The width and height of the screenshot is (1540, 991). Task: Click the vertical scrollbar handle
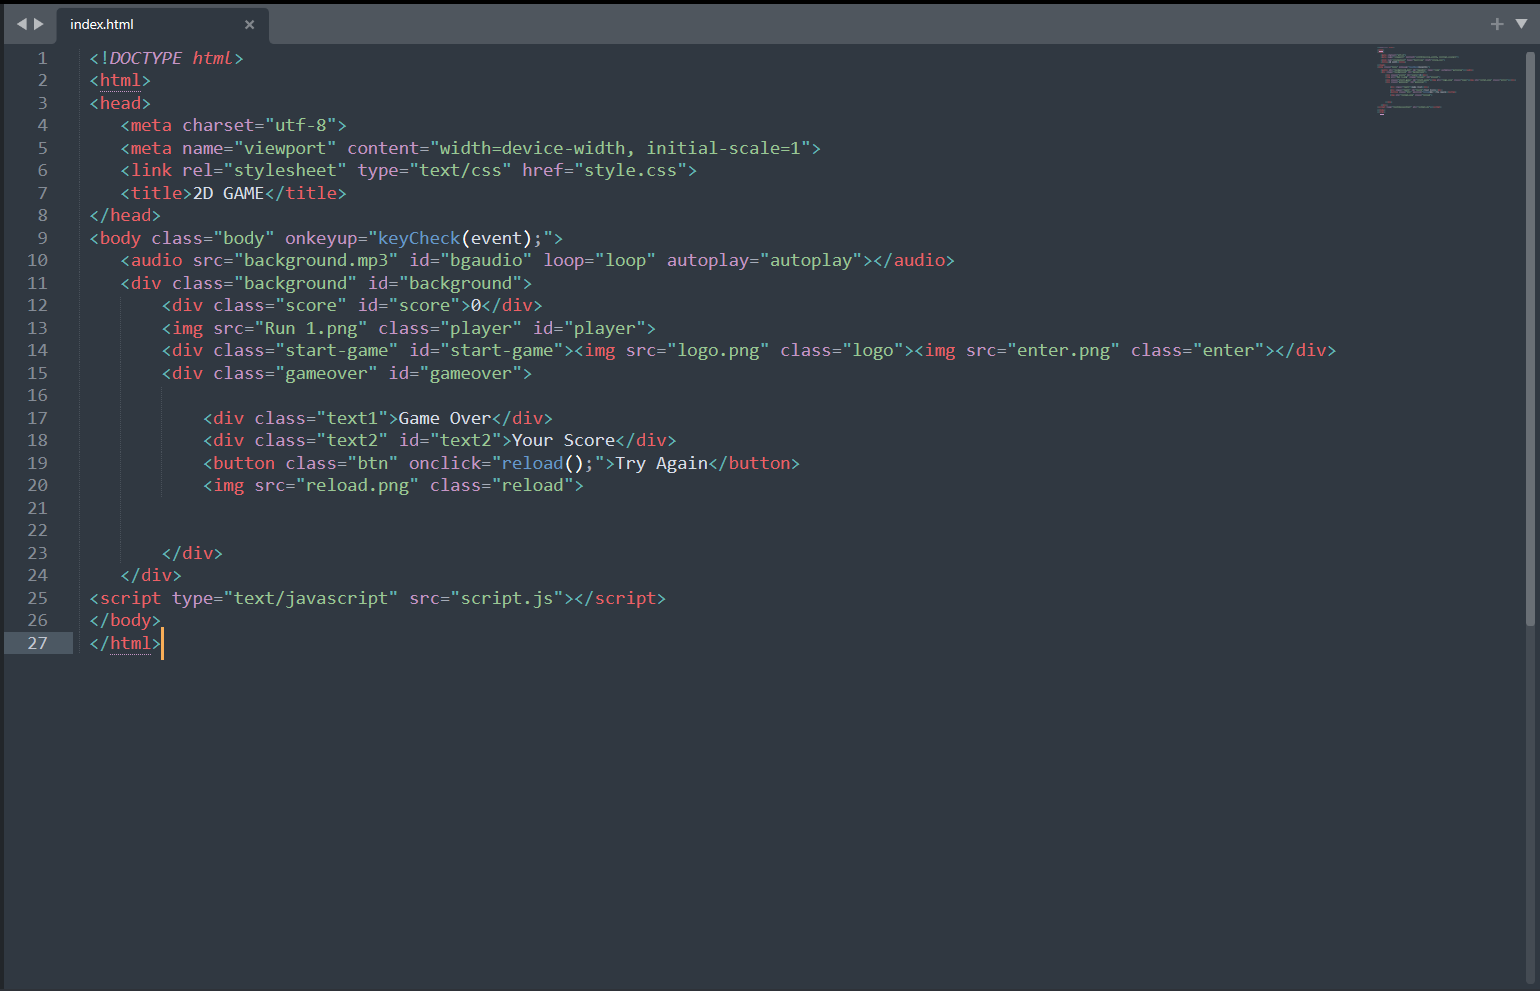point(1531,338)
